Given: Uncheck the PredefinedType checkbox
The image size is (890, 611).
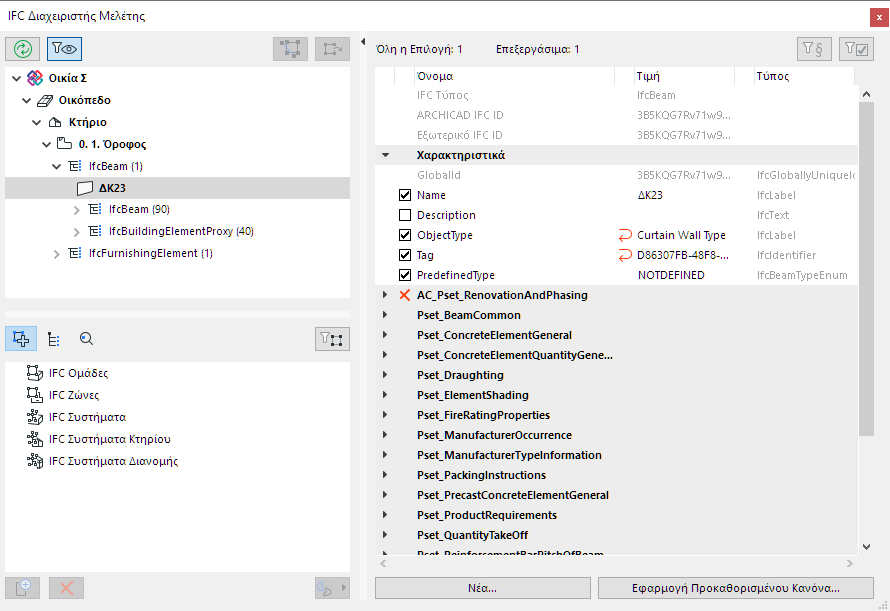Looking at the screenshot, I should 405,275.
